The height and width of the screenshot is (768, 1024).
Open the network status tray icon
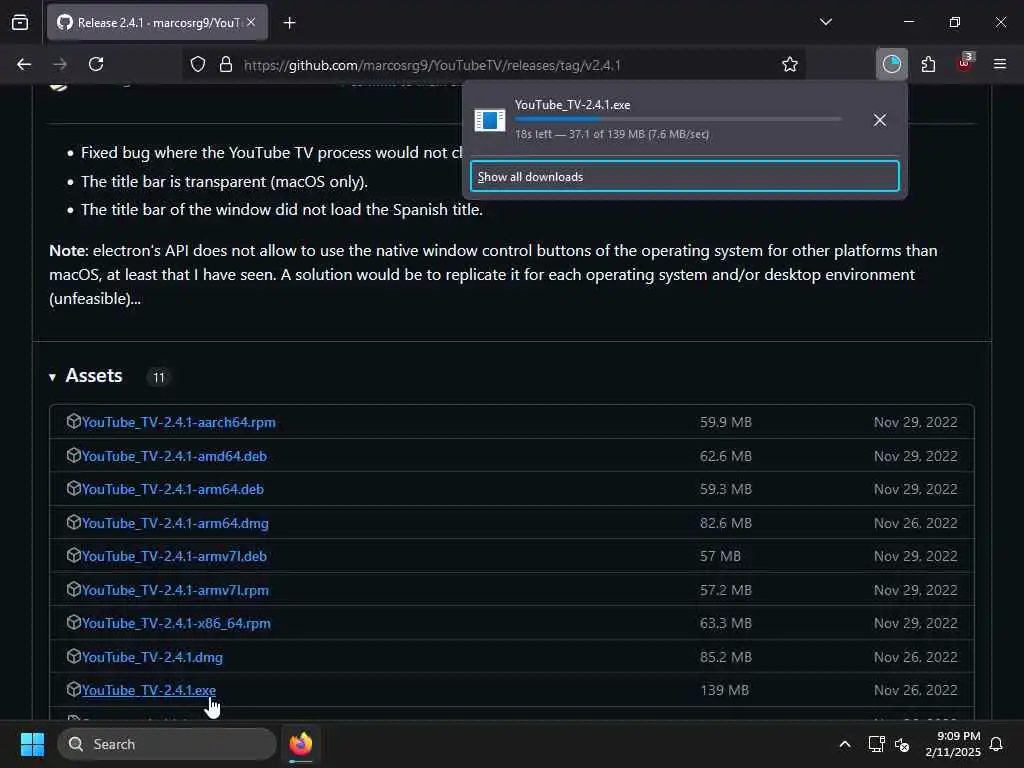click(876, 744)
